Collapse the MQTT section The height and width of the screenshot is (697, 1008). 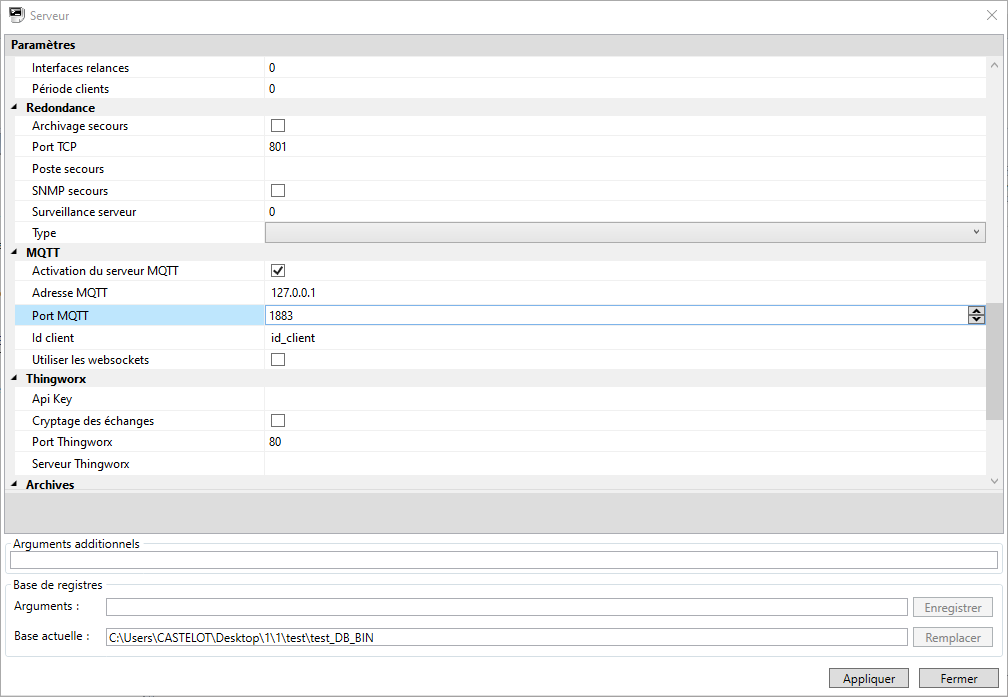(14, 253)
